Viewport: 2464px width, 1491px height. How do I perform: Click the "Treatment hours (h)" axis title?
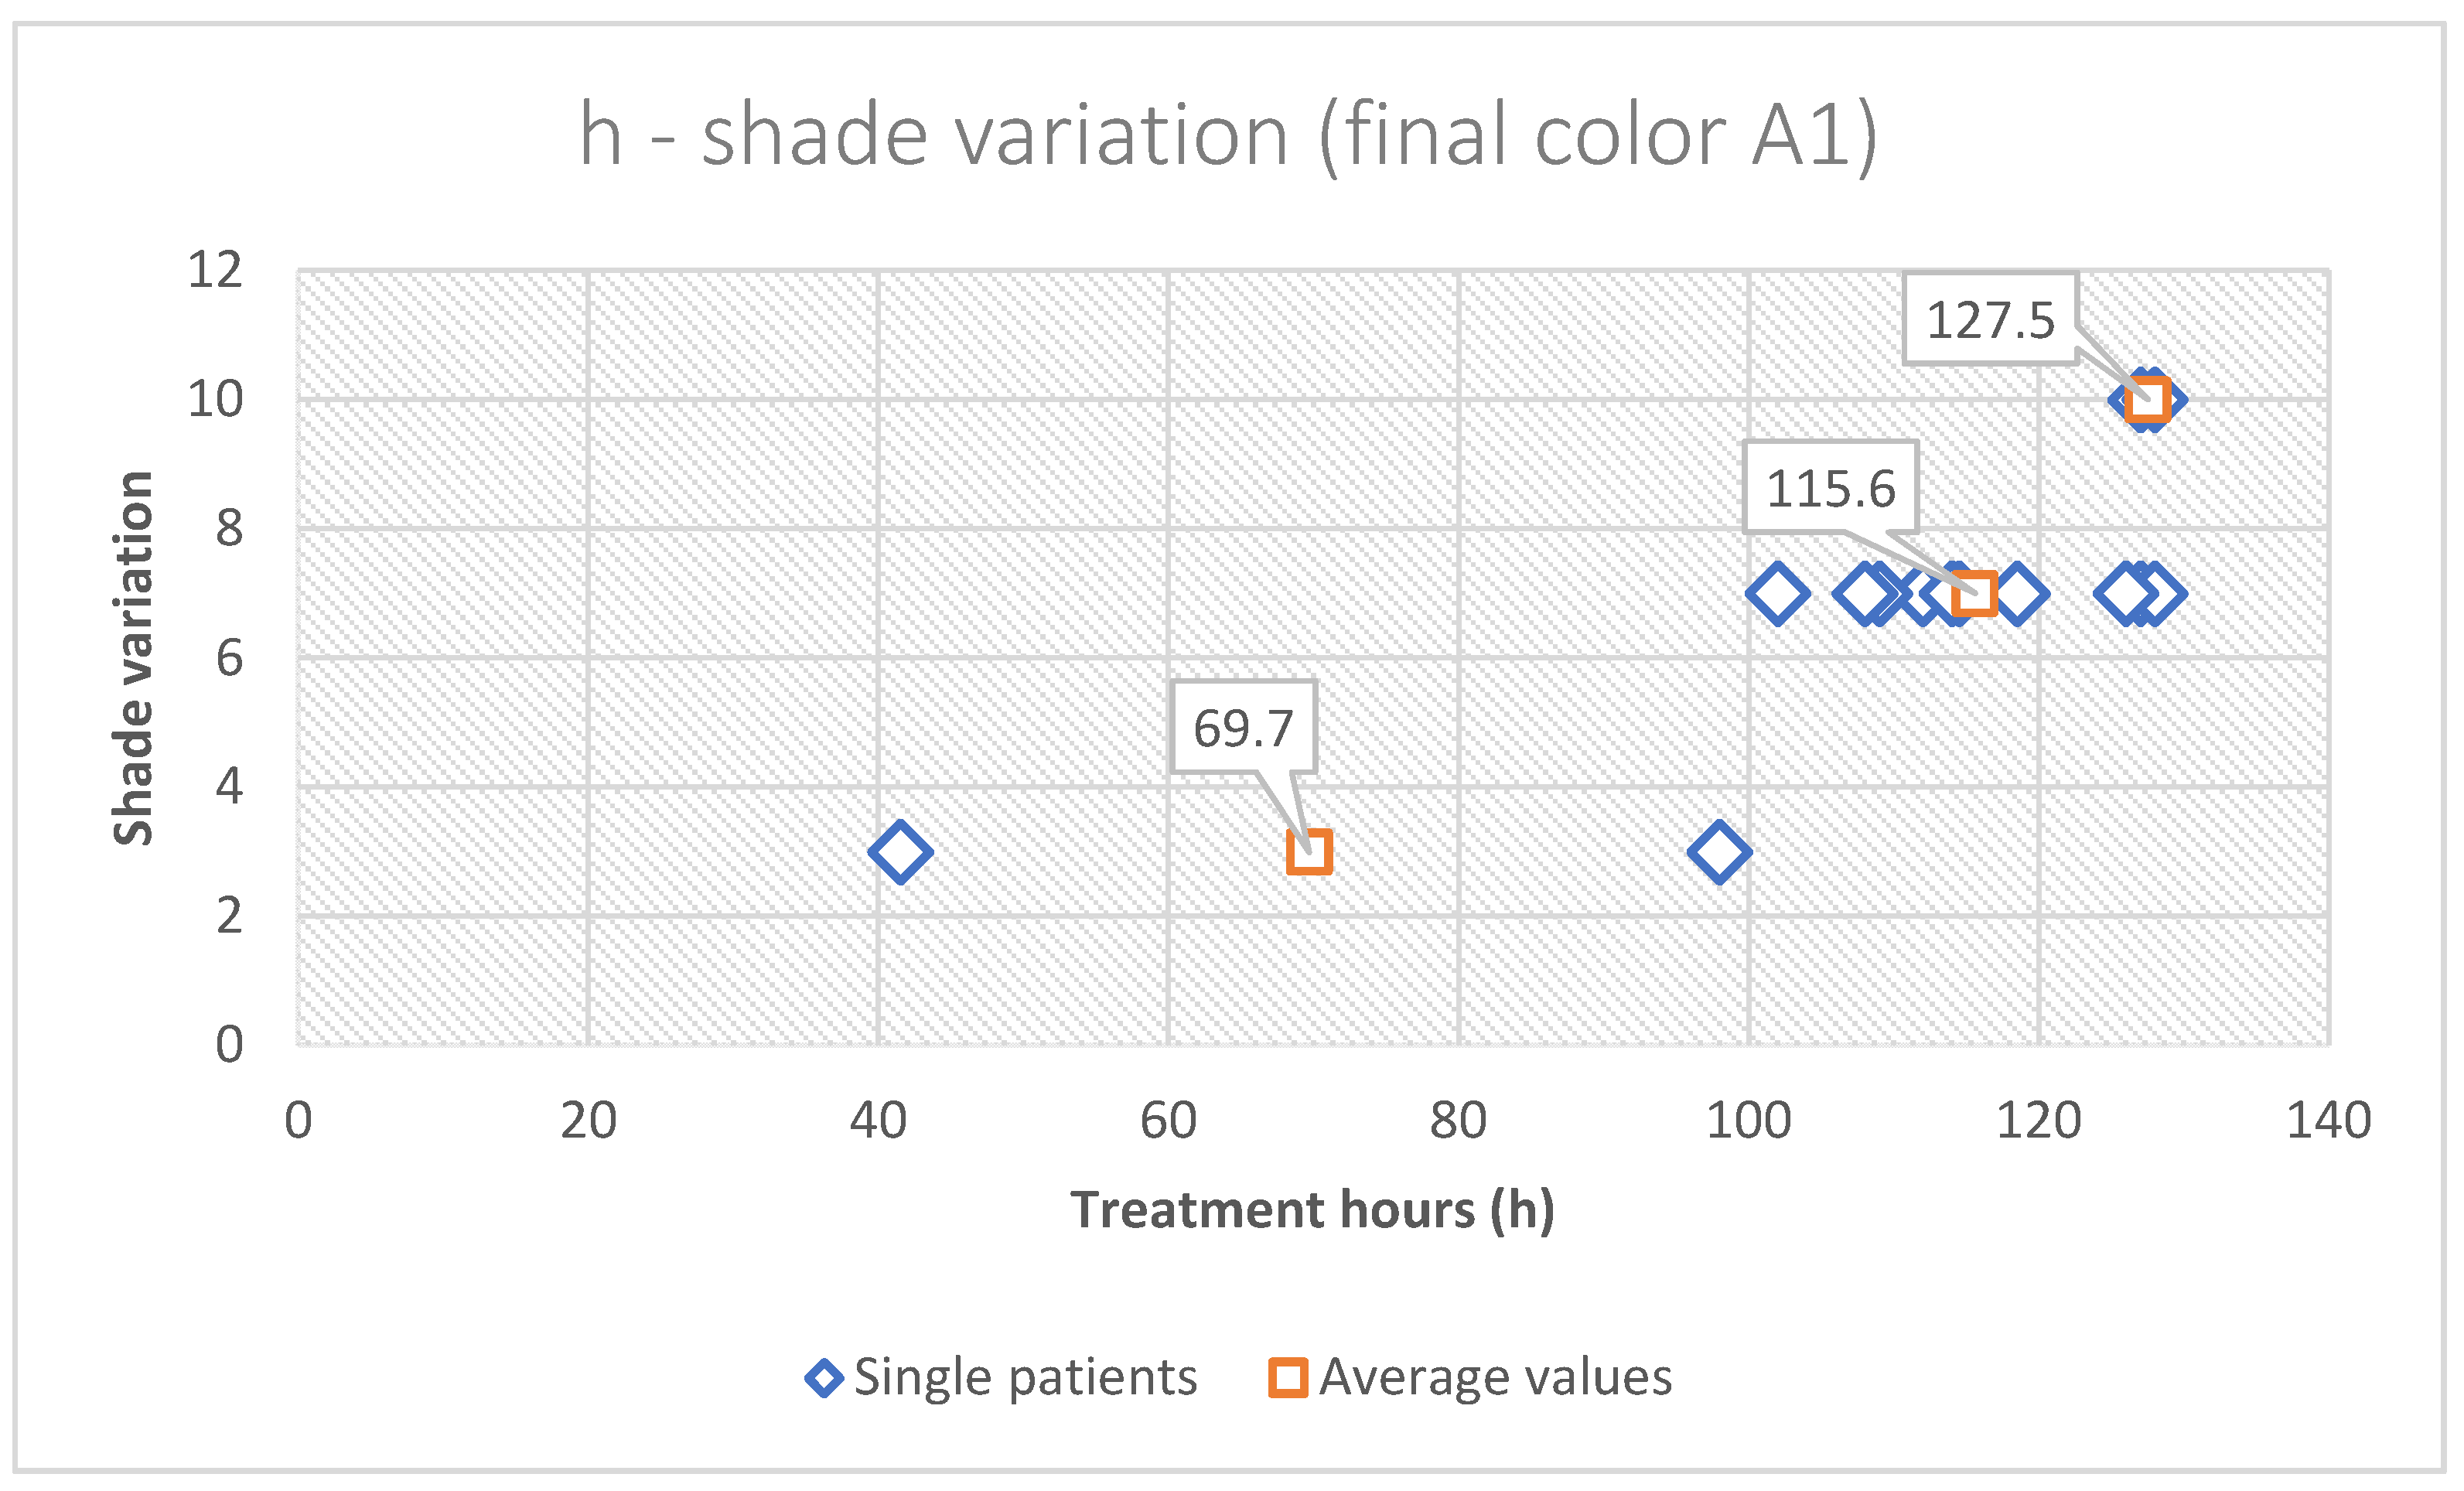pos(1312,1210)
